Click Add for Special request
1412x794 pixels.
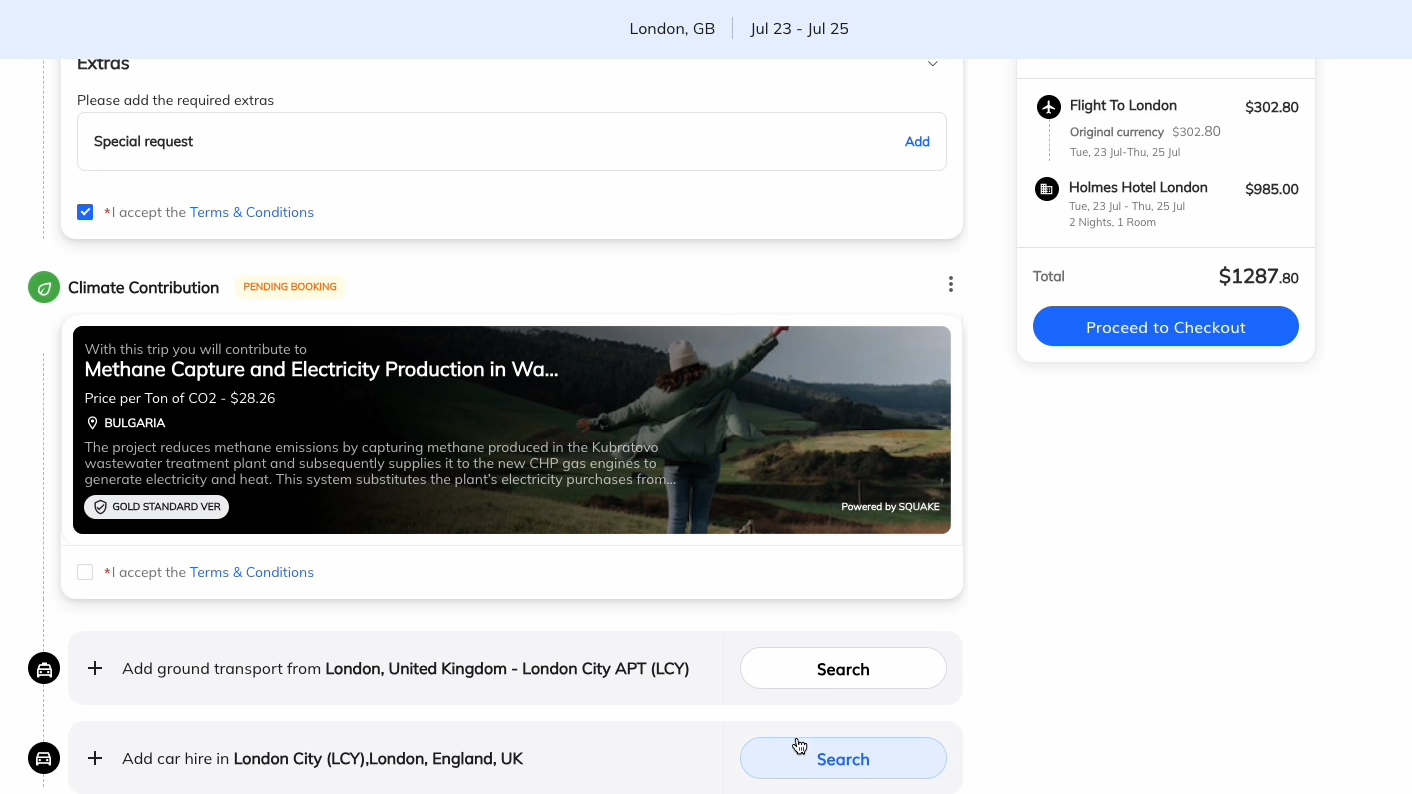click(x=917, y=142)
